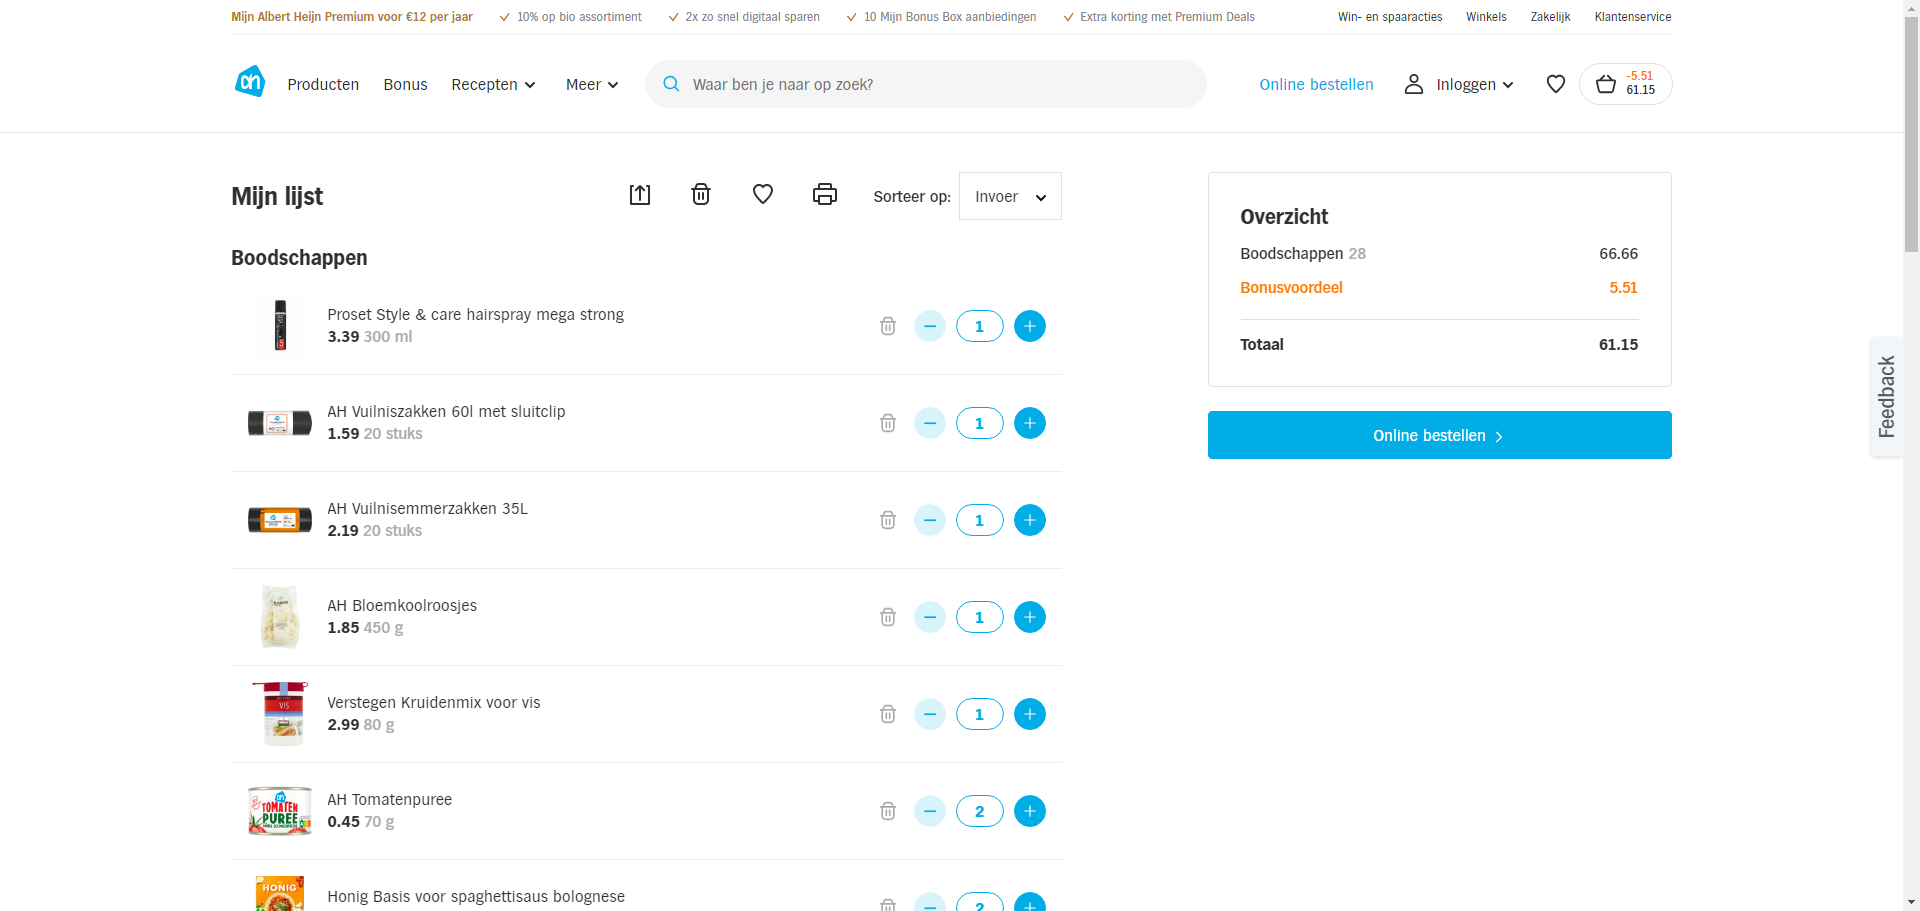Screen dimensions: 1920x911
Task: Remove Proset hairspray from the list
Action: coord(888,326)
